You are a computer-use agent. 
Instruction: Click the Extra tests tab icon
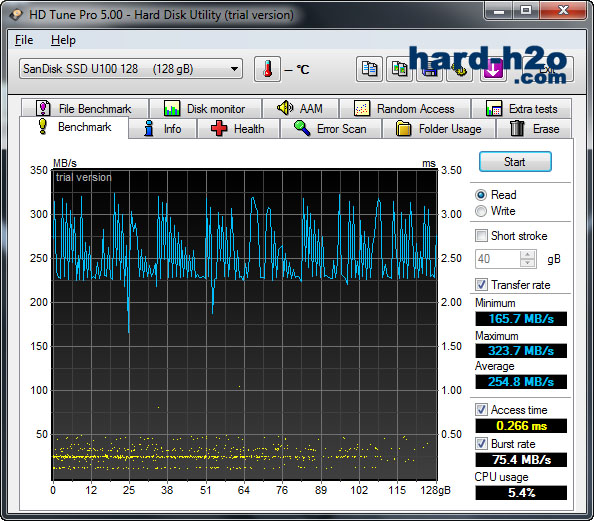click(494, 108)
